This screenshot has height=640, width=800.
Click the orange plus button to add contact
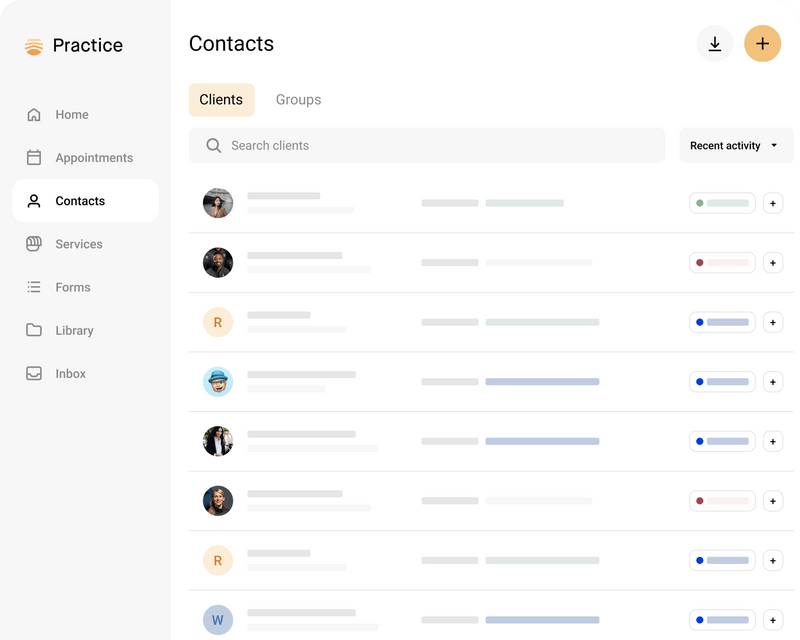click(762, 44)
